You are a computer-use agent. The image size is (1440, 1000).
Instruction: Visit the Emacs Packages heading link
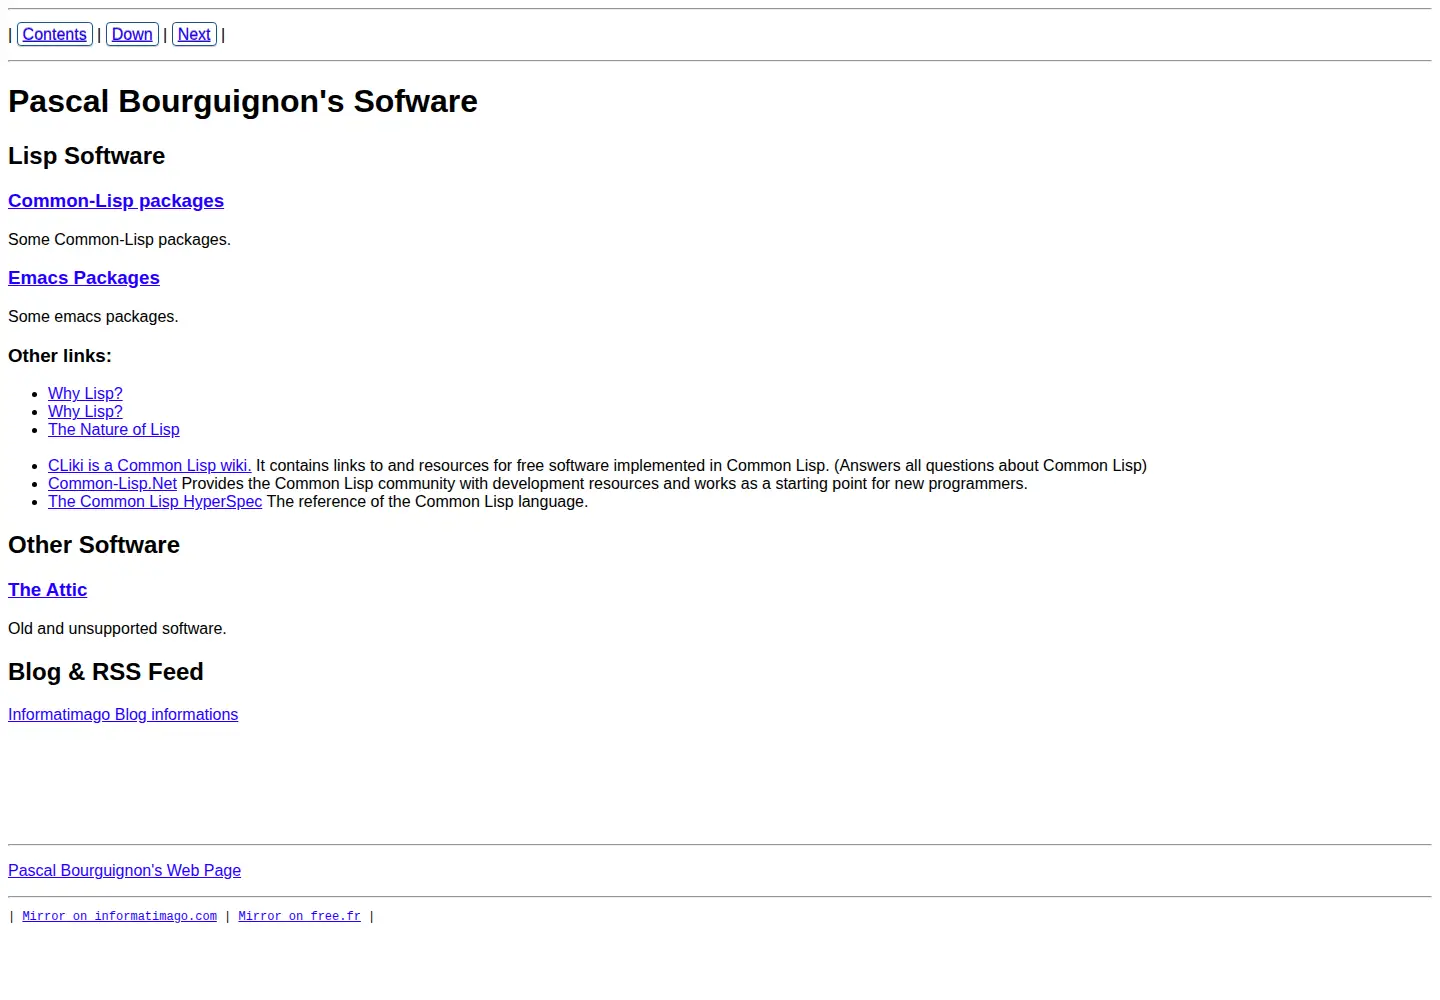(x=84, y=278)
